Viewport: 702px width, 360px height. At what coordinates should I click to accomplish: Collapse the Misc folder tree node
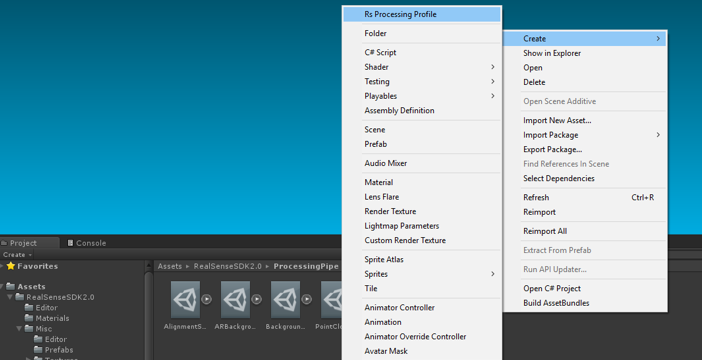click(x=19, y=329)
